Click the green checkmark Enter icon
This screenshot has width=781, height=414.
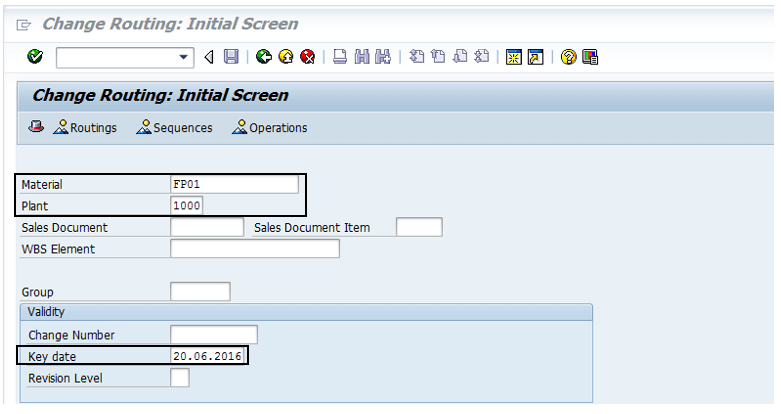[x=35, y=57]
